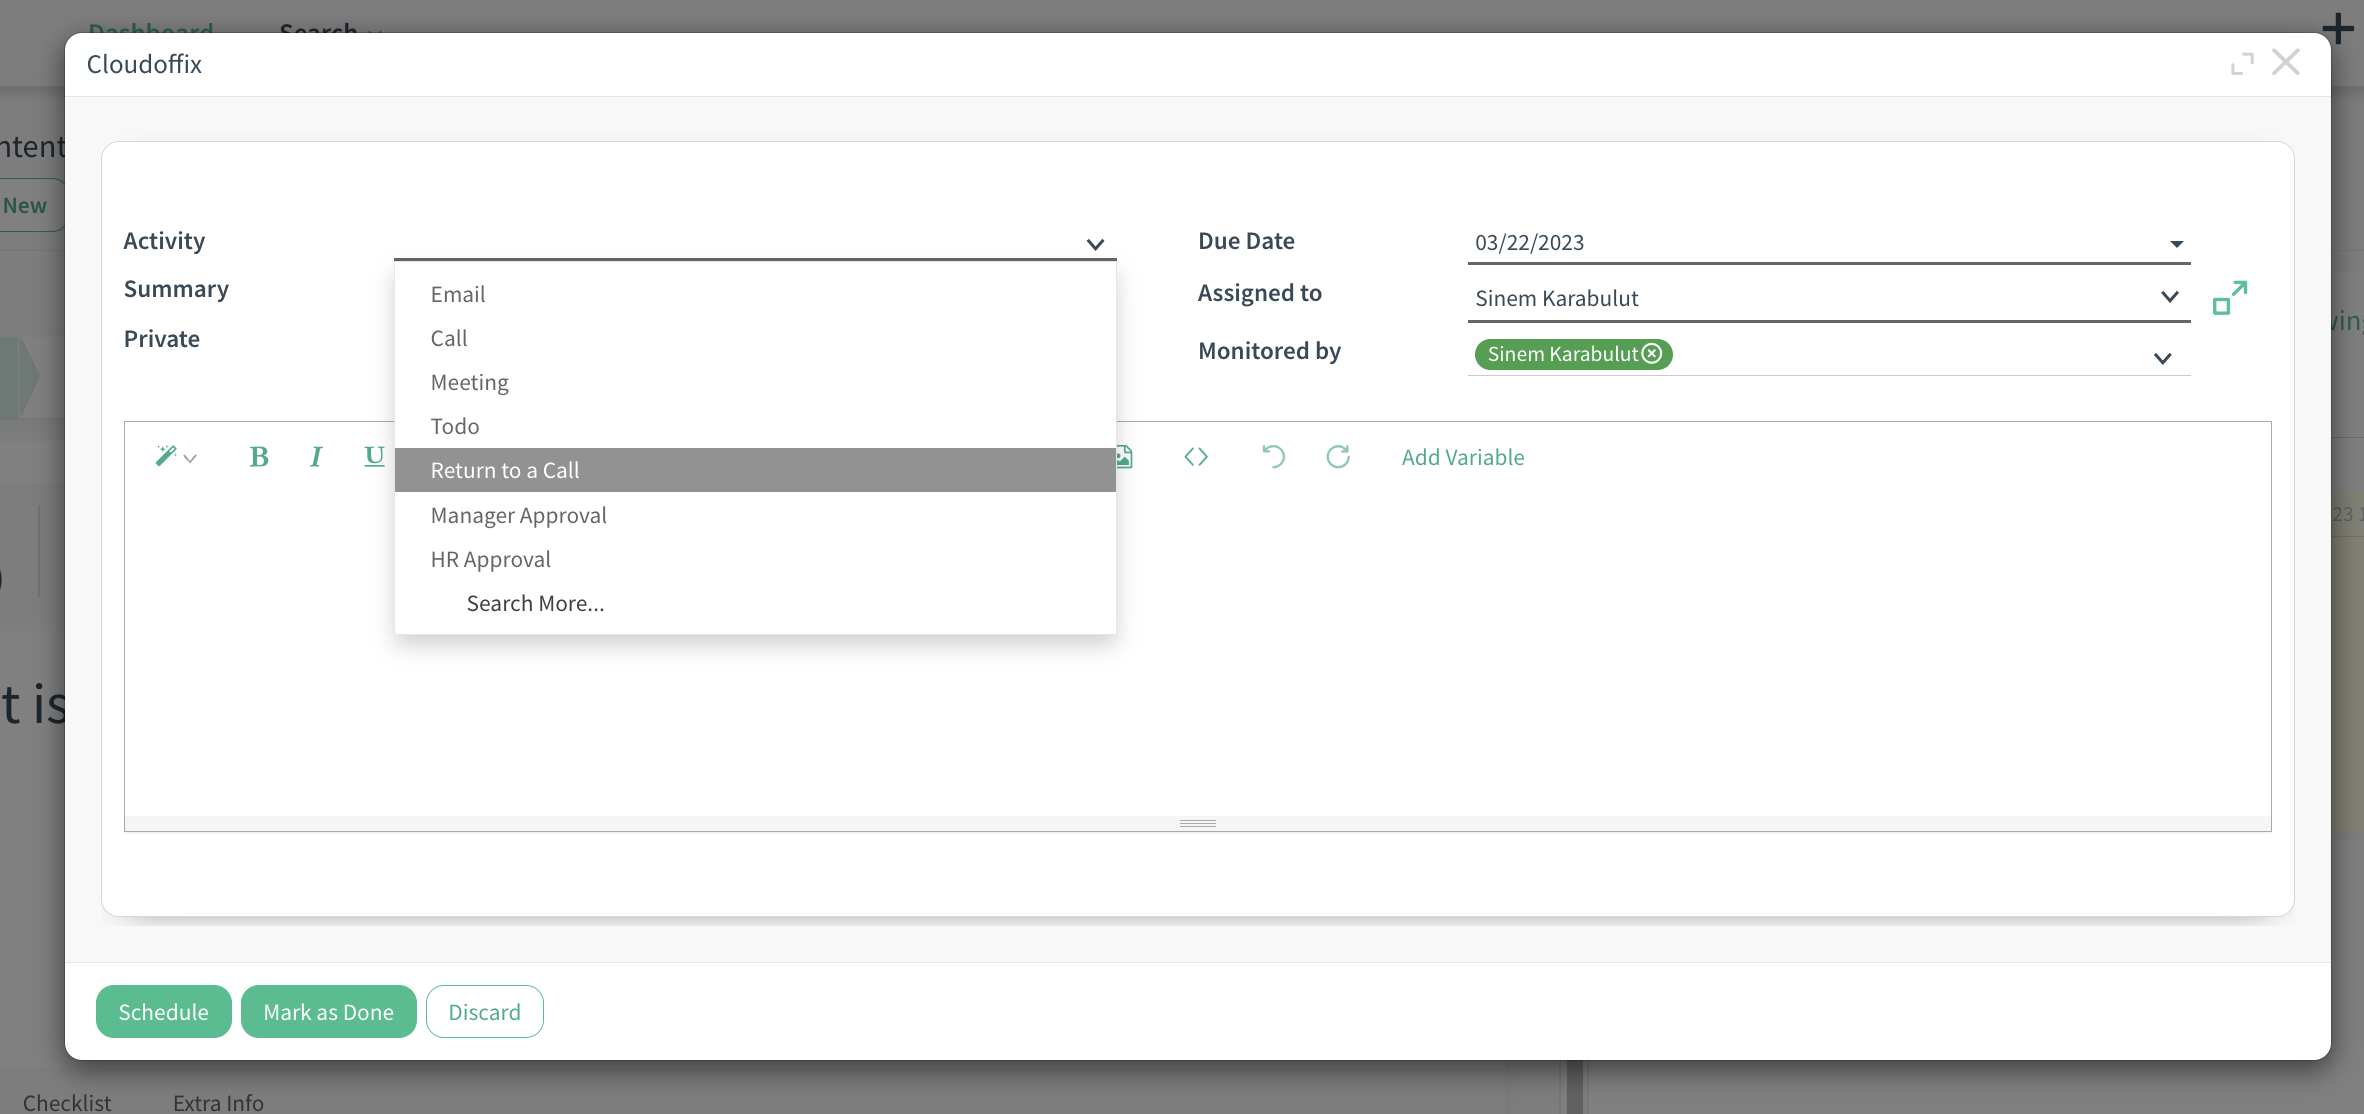Toggle underline formatting in editor toolbar

pyautogui.click(x=374, y=457)
